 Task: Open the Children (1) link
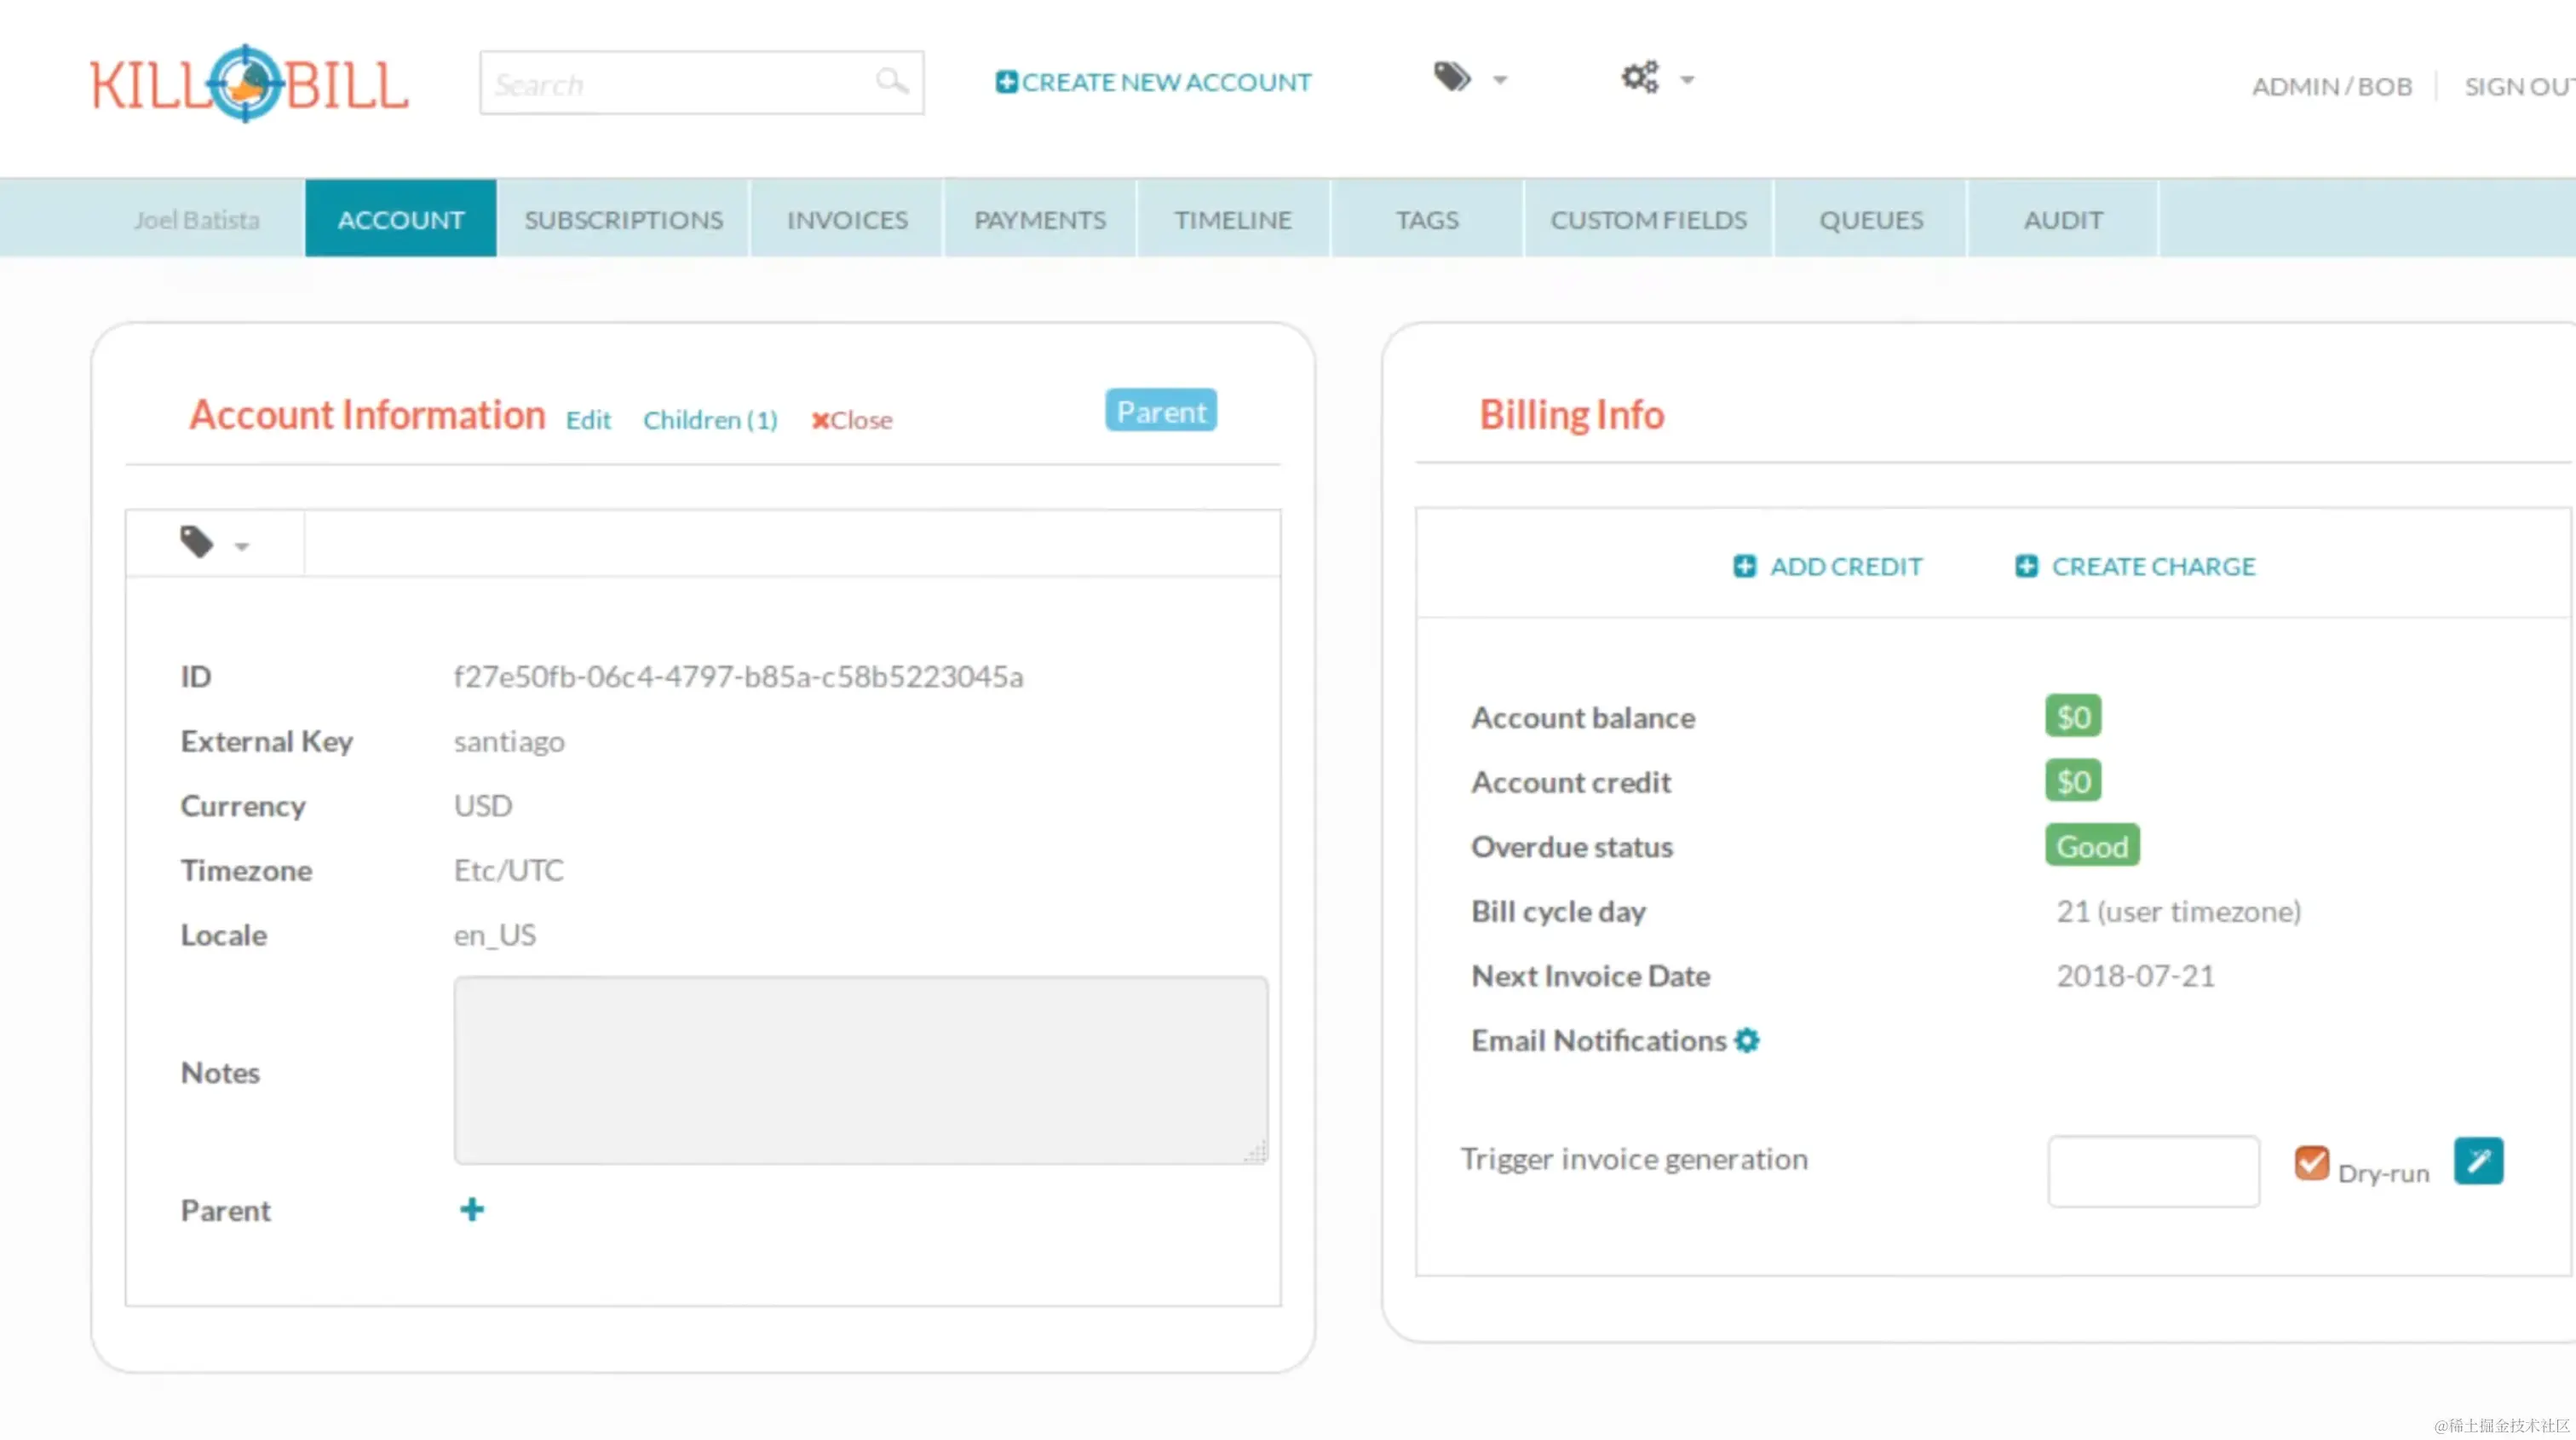point(710,420)
